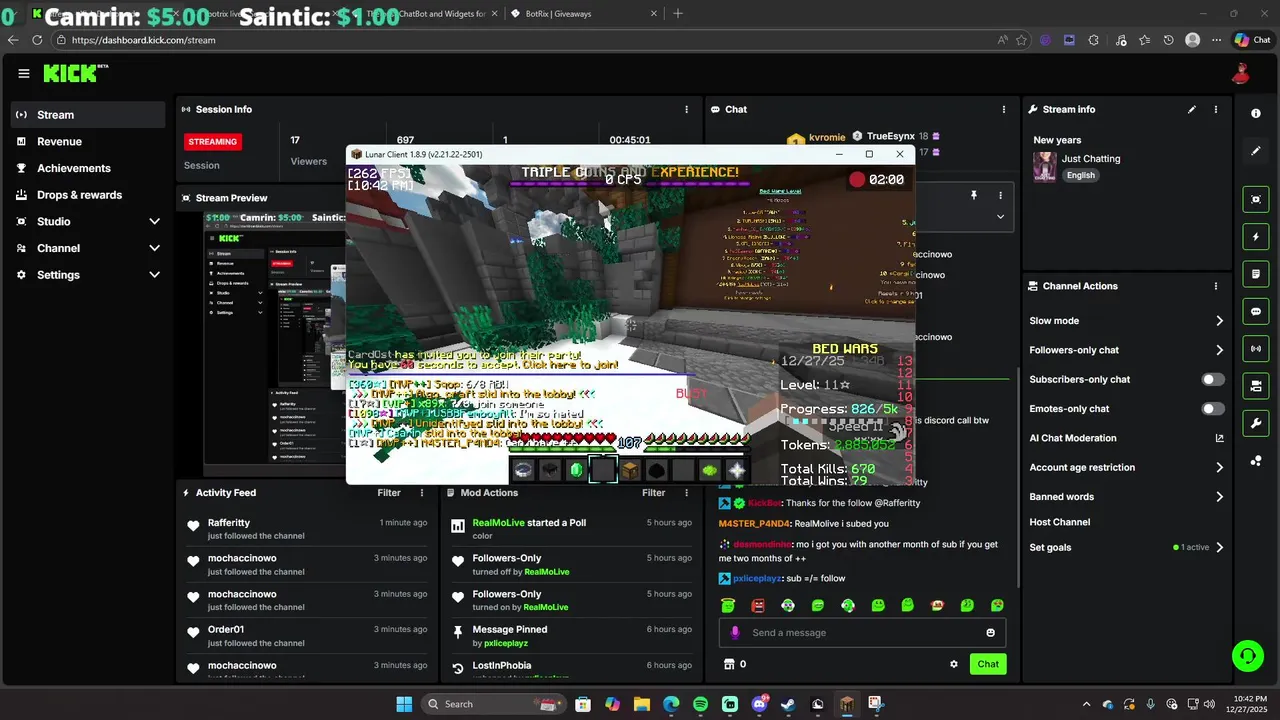Click the info icon in the right sidebar
1280x720 pixels.
pos(1256,114)
